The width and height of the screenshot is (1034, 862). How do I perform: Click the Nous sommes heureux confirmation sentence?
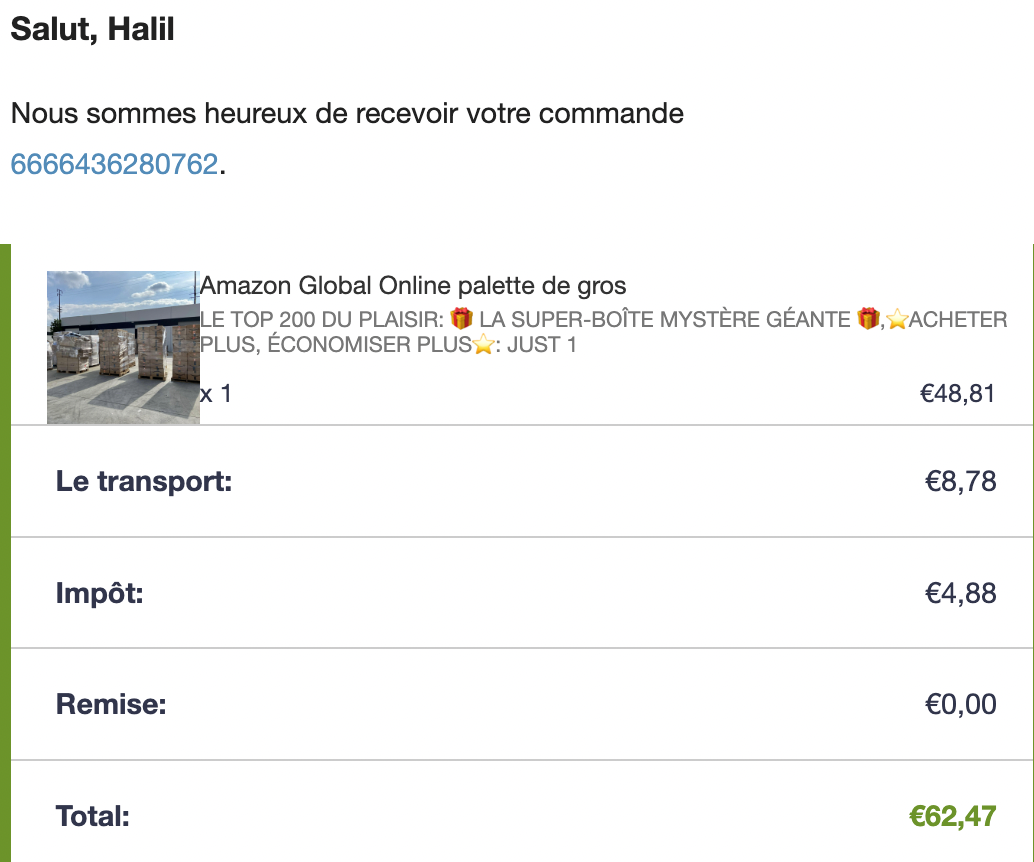tap(347, 114)
